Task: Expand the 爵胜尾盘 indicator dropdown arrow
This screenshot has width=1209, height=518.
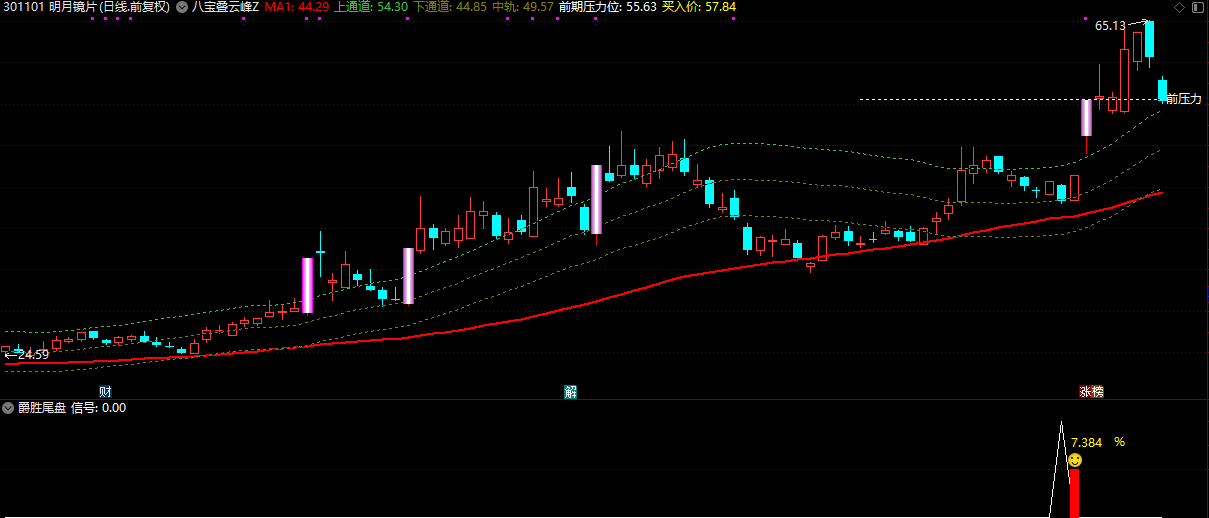Action: click(x=9, y=408)
